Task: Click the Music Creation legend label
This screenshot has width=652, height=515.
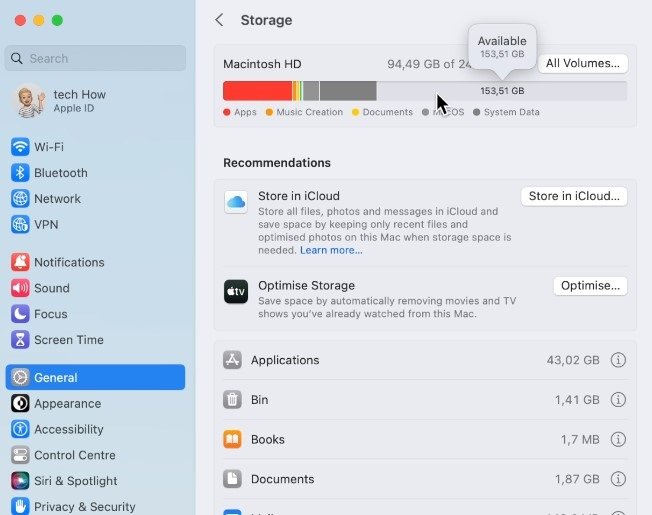Action: coord(309,112)
